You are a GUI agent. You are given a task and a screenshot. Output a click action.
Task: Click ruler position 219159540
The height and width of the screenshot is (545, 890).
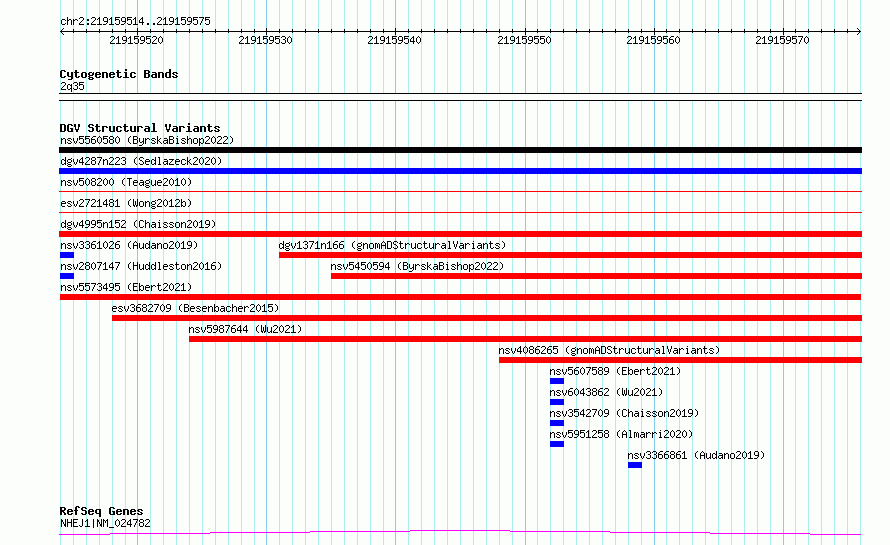[x=394, y=40]
